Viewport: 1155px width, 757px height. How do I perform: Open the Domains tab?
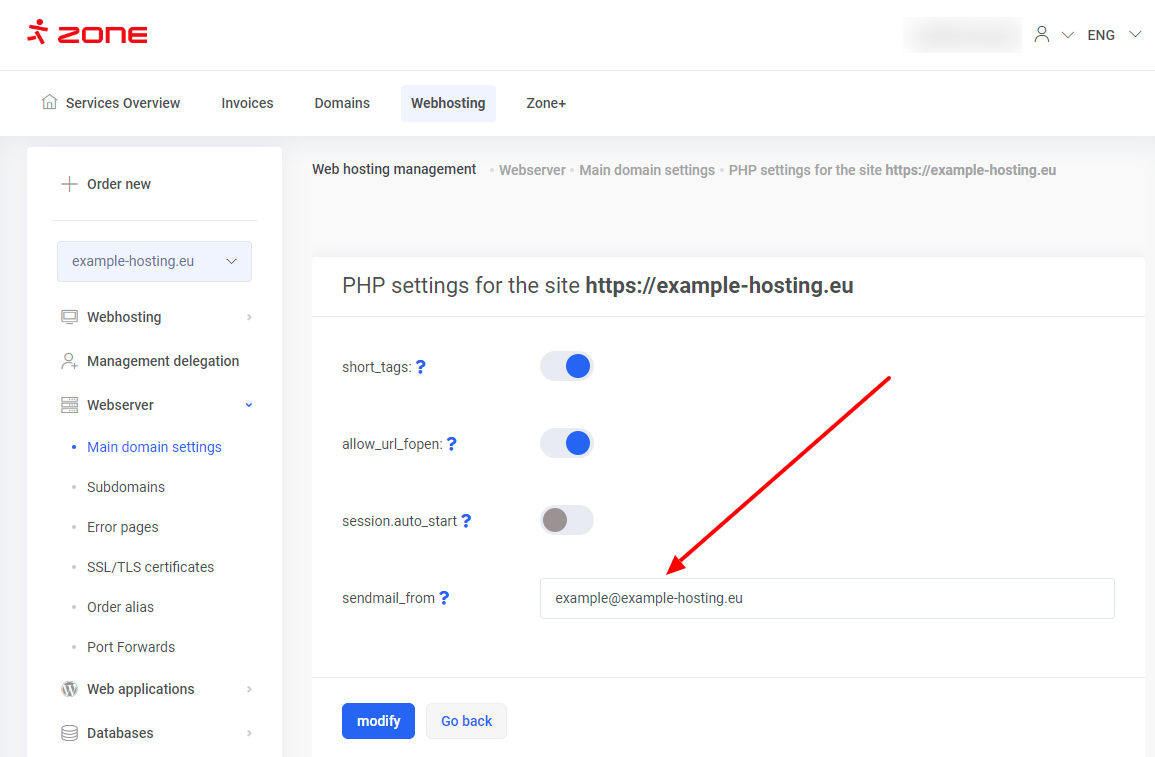[x=342, y=103]
